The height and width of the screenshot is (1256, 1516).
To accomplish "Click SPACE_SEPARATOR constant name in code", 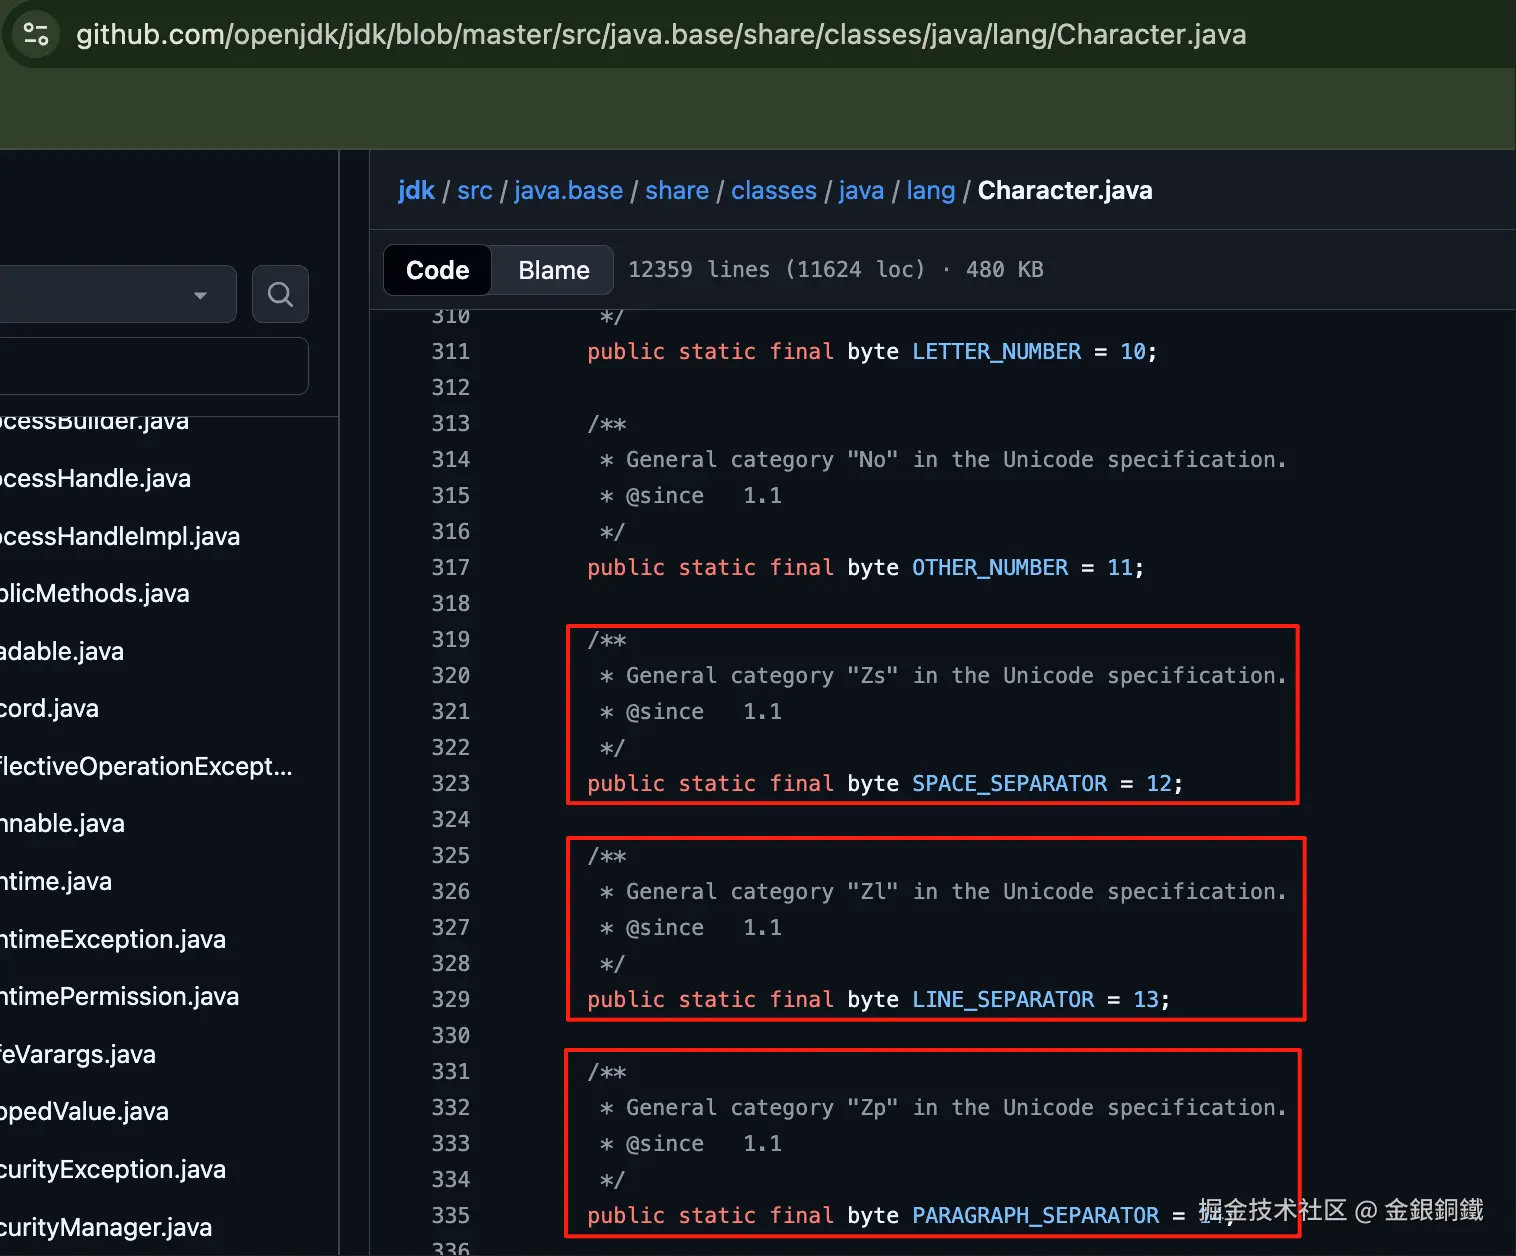I will pos(1009,783).
